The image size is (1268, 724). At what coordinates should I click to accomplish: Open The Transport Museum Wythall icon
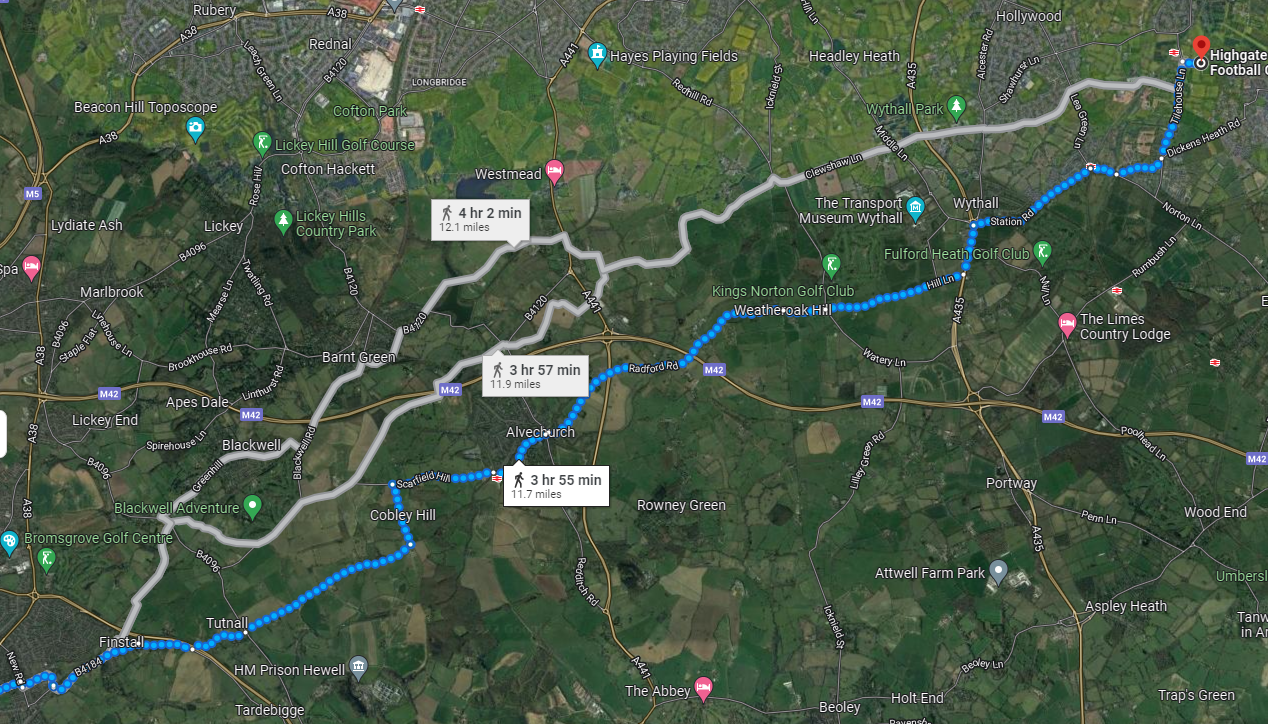click(x=916, y=210)
